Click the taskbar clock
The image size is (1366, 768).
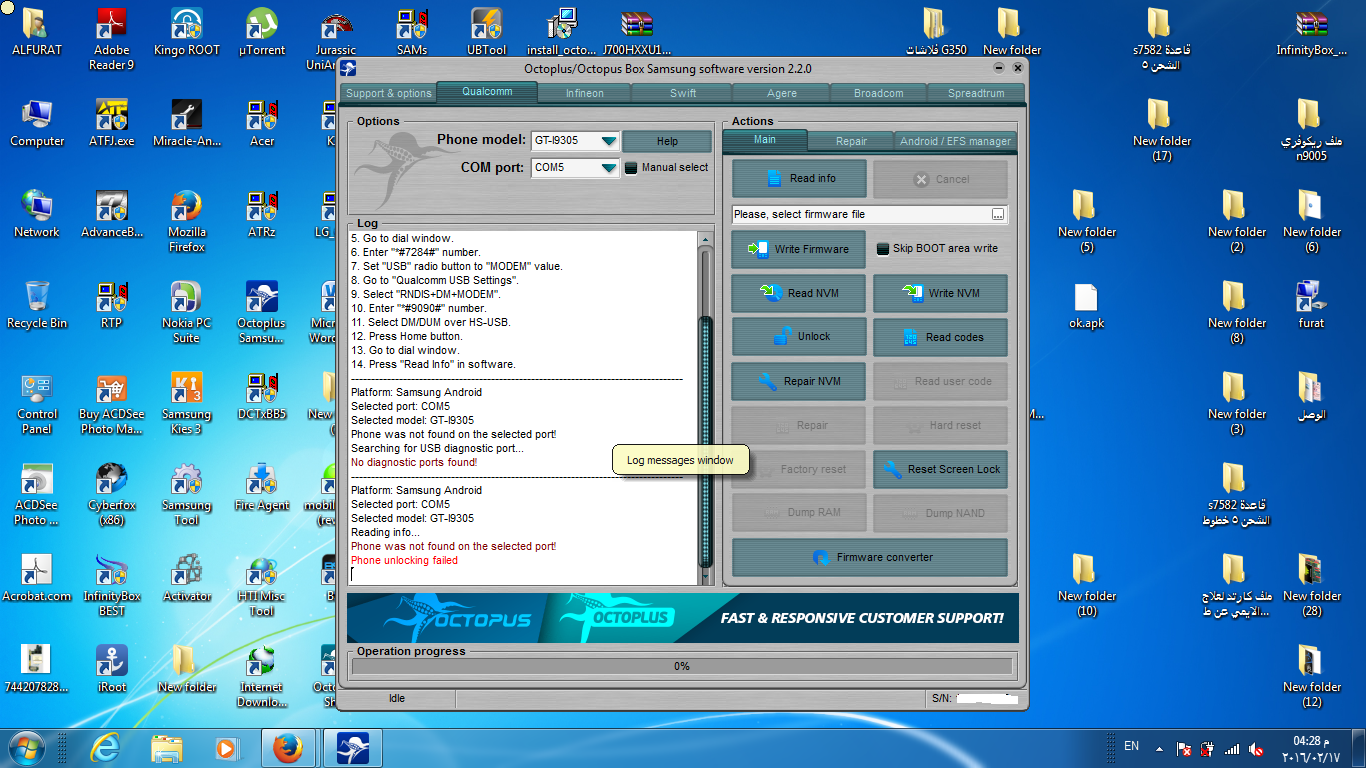(x=1311, y=748)
